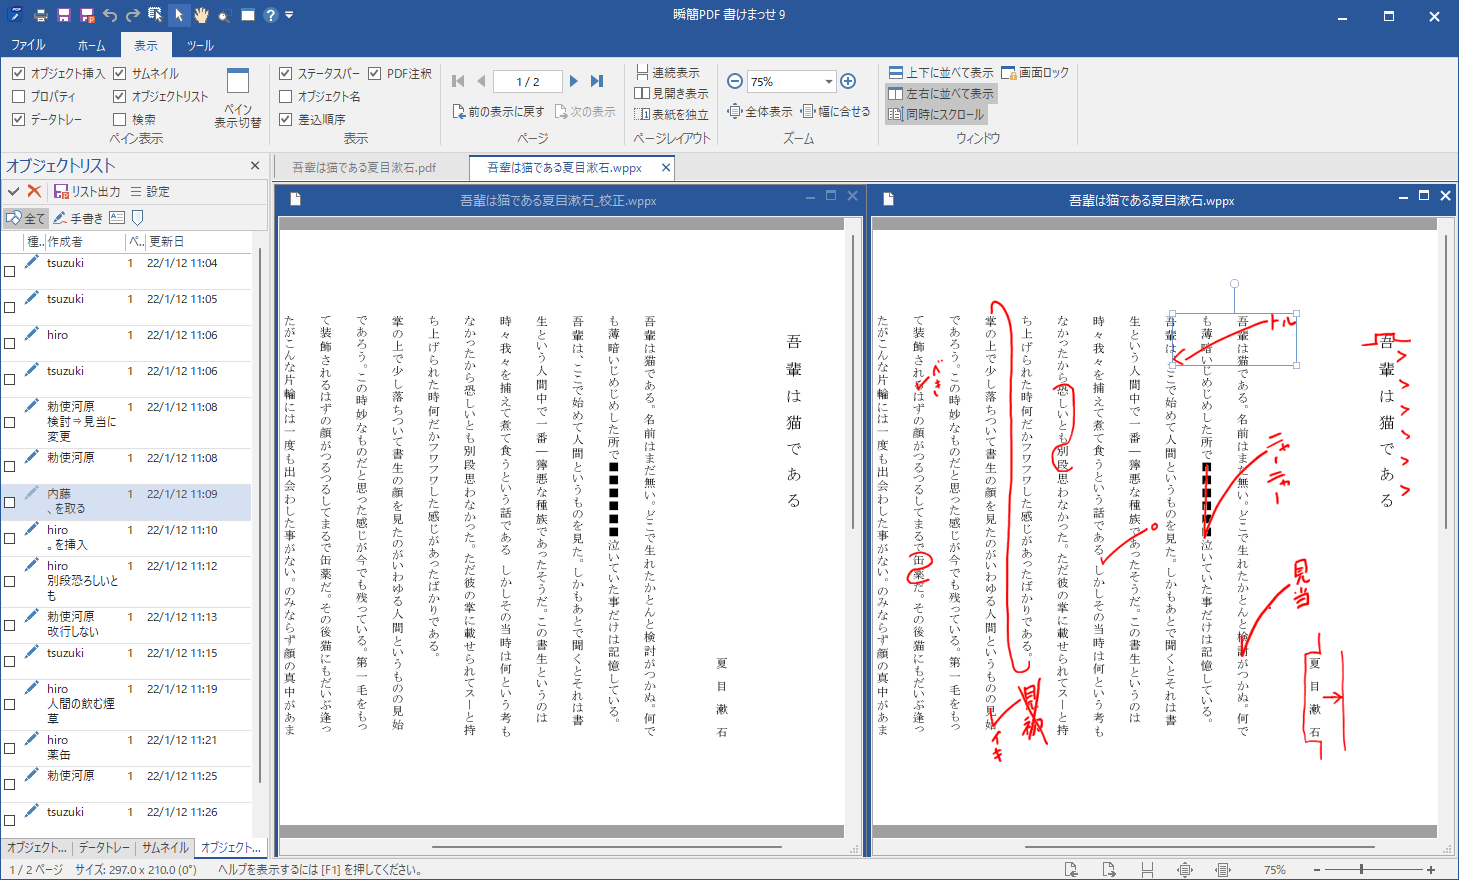Switch to サムネイル bottom pane tab
This screenshot has height=880, width=1459.
165,847
